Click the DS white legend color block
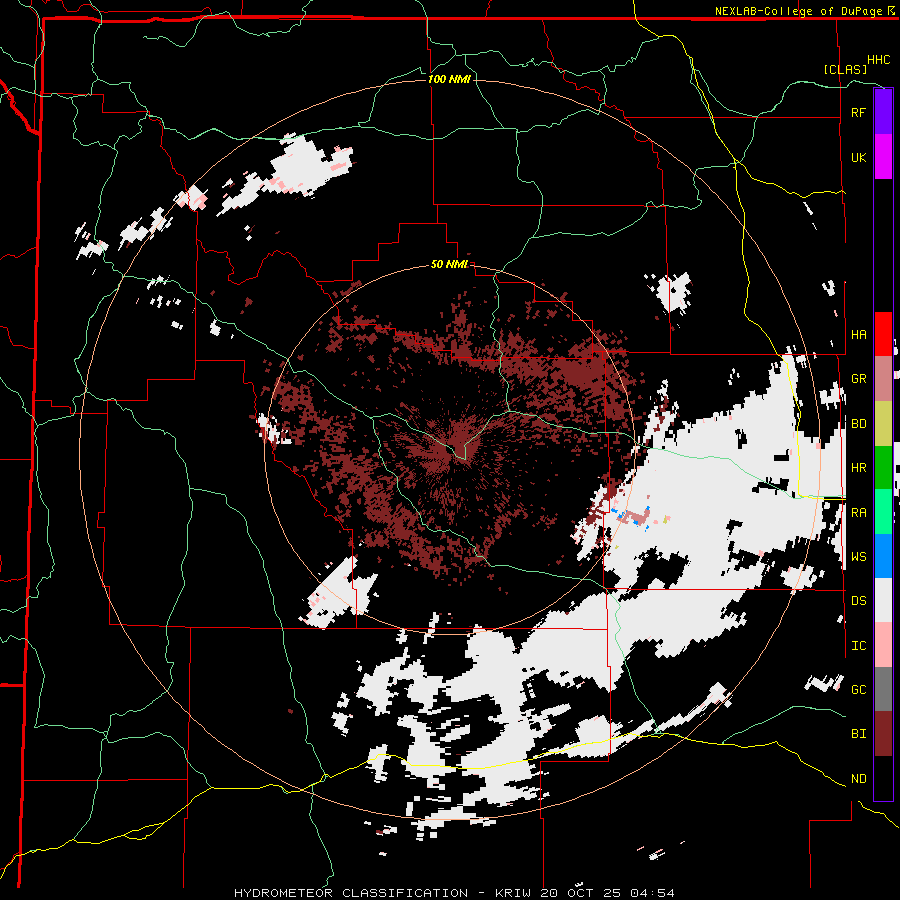The width and height of the screenshot is (900, 900). (x=883, y=600)
